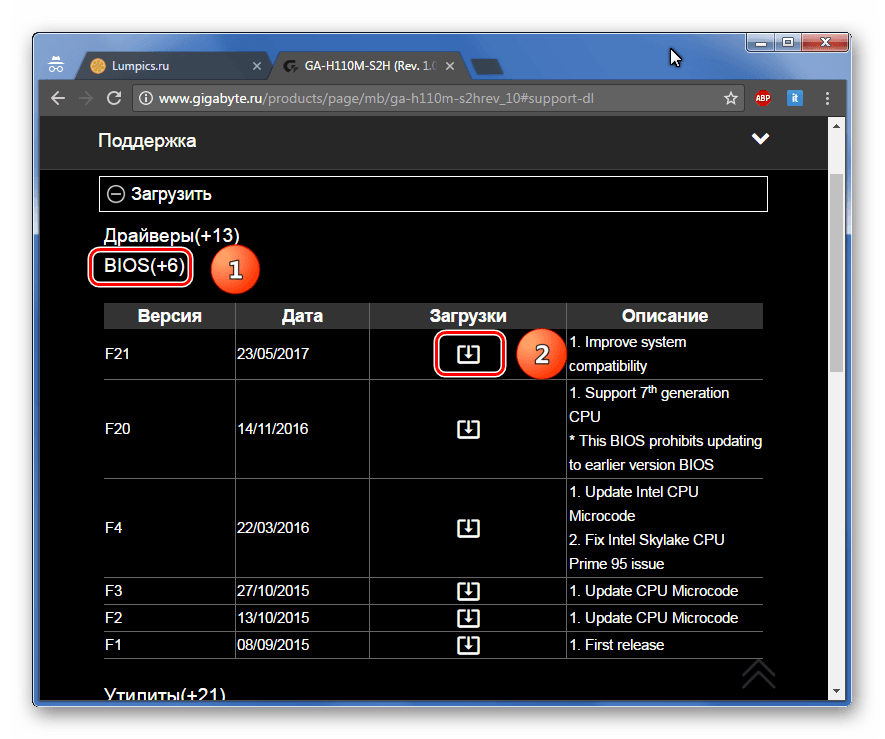This screenshot has width=885, height=739.
Task: Click the vertical page scrollbar
Action: click(x=836, y=270)
